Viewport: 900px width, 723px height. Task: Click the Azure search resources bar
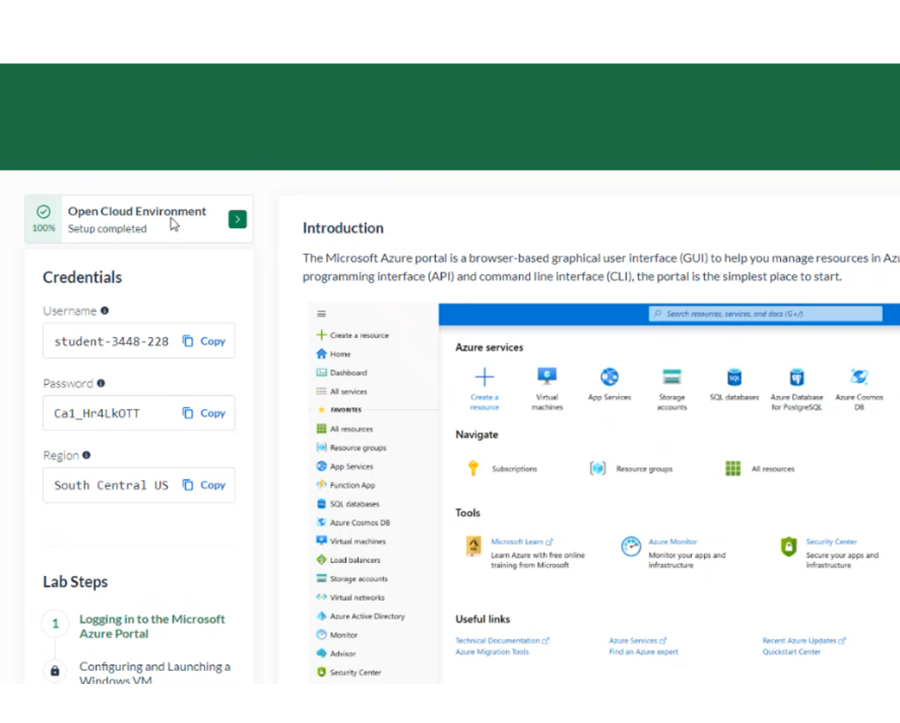coord(765,314)
